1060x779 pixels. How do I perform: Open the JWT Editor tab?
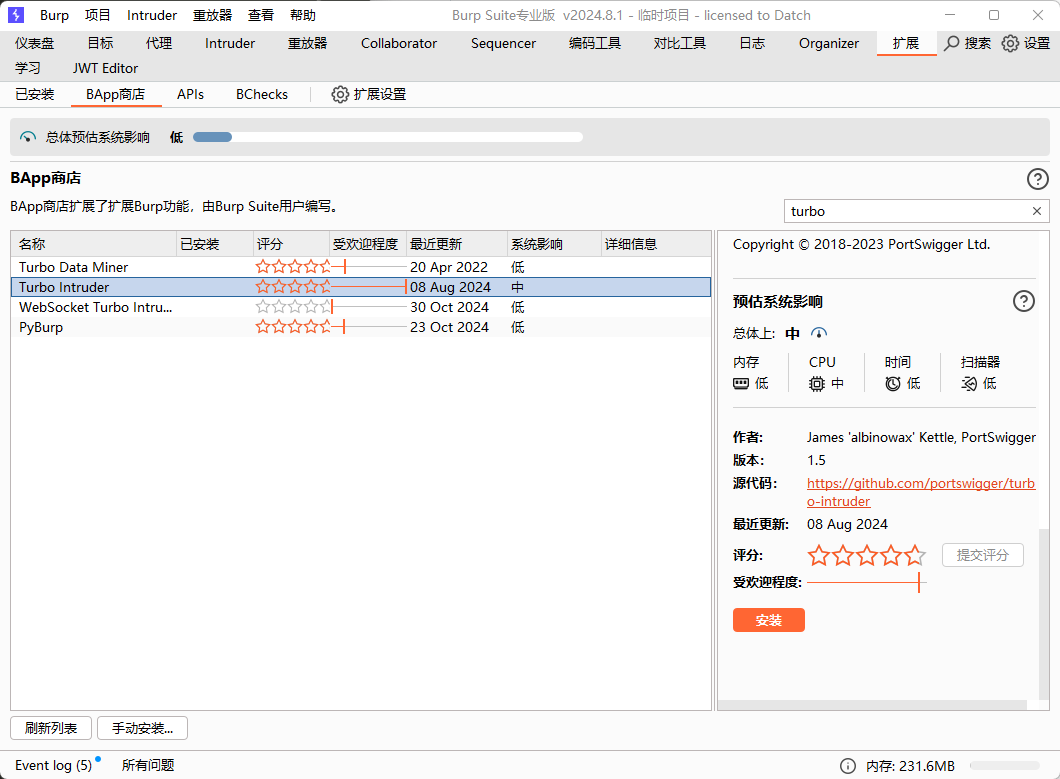[105, 68]
